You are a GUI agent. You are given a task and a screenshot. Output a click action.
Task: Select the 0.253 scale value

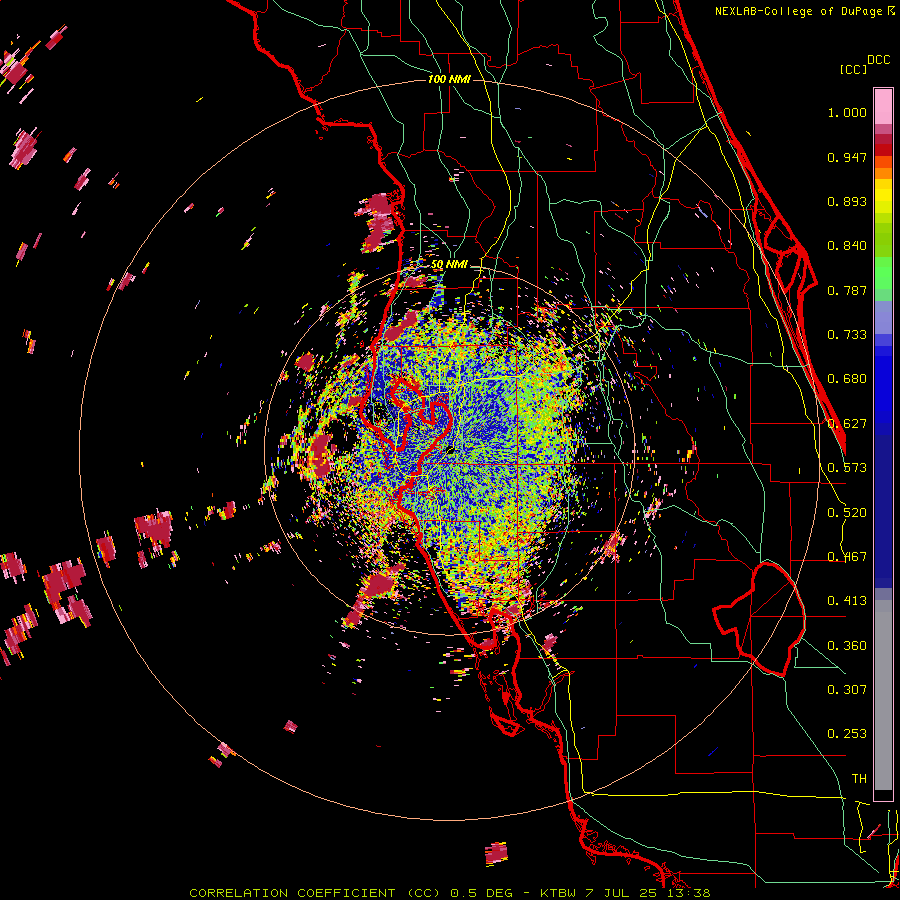[x=847, y=734]
